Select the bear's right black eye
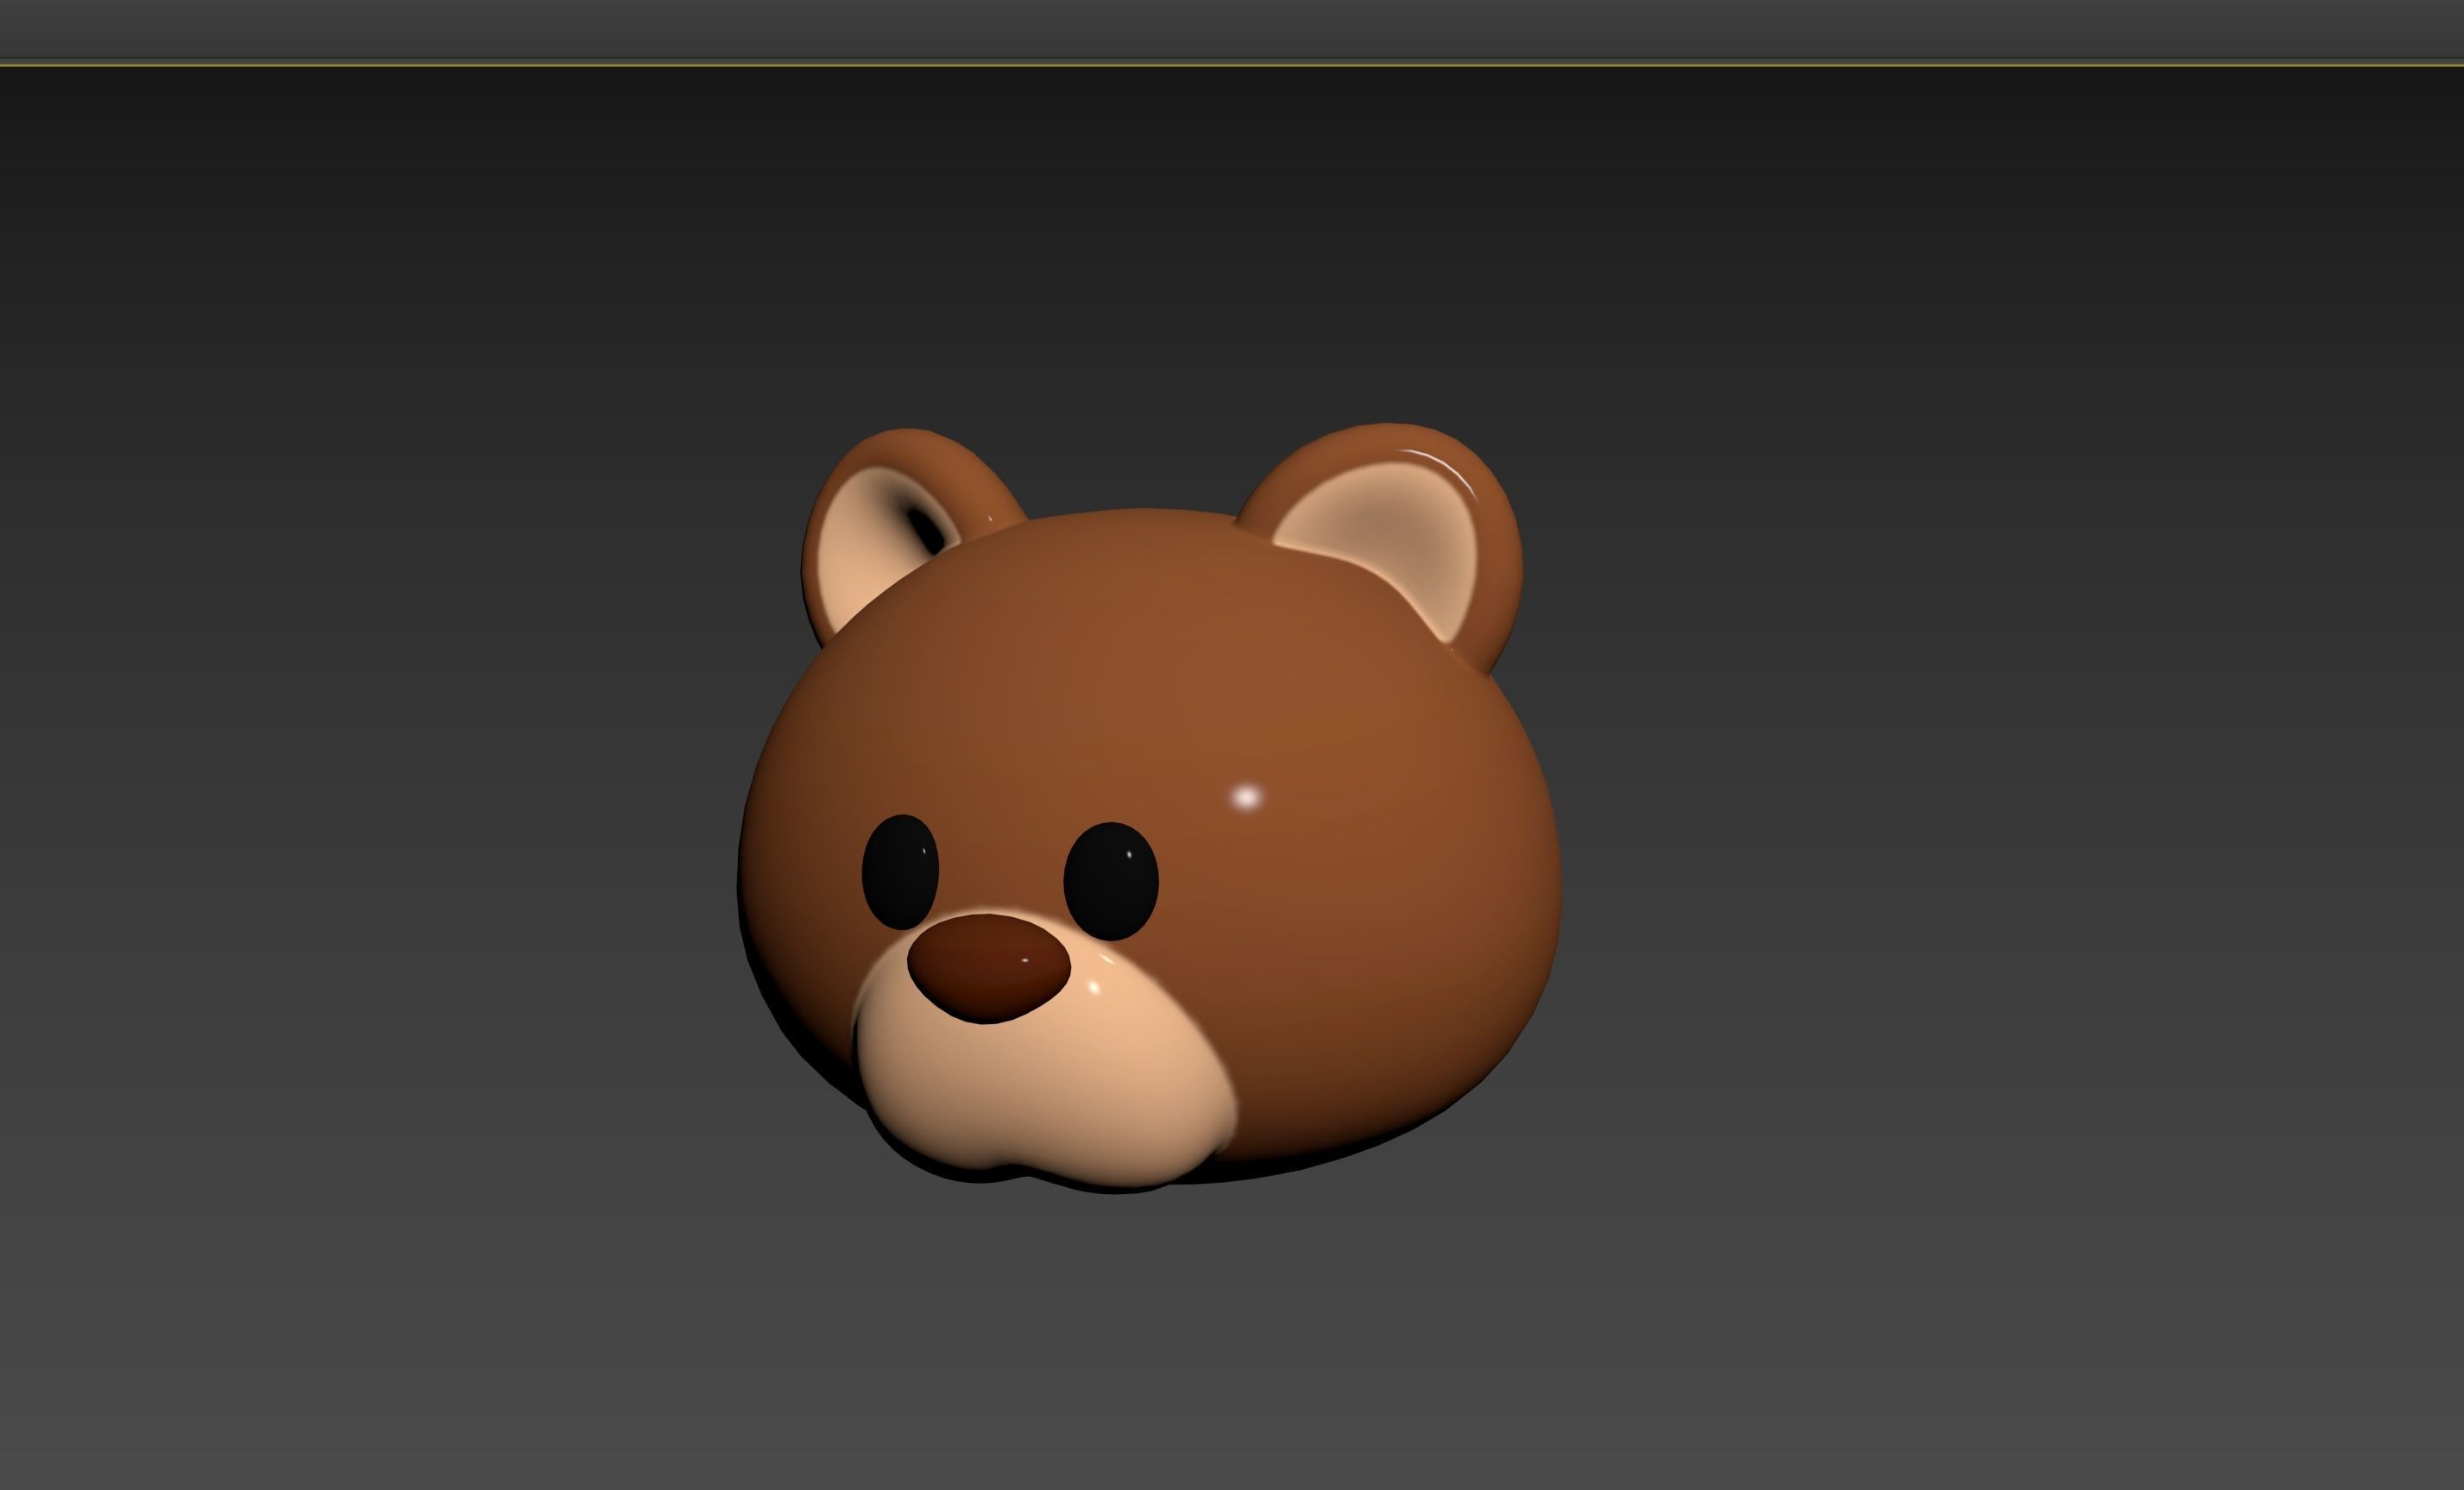The height and width of the screenshot is (1490, 2464). pos(1111,881)
